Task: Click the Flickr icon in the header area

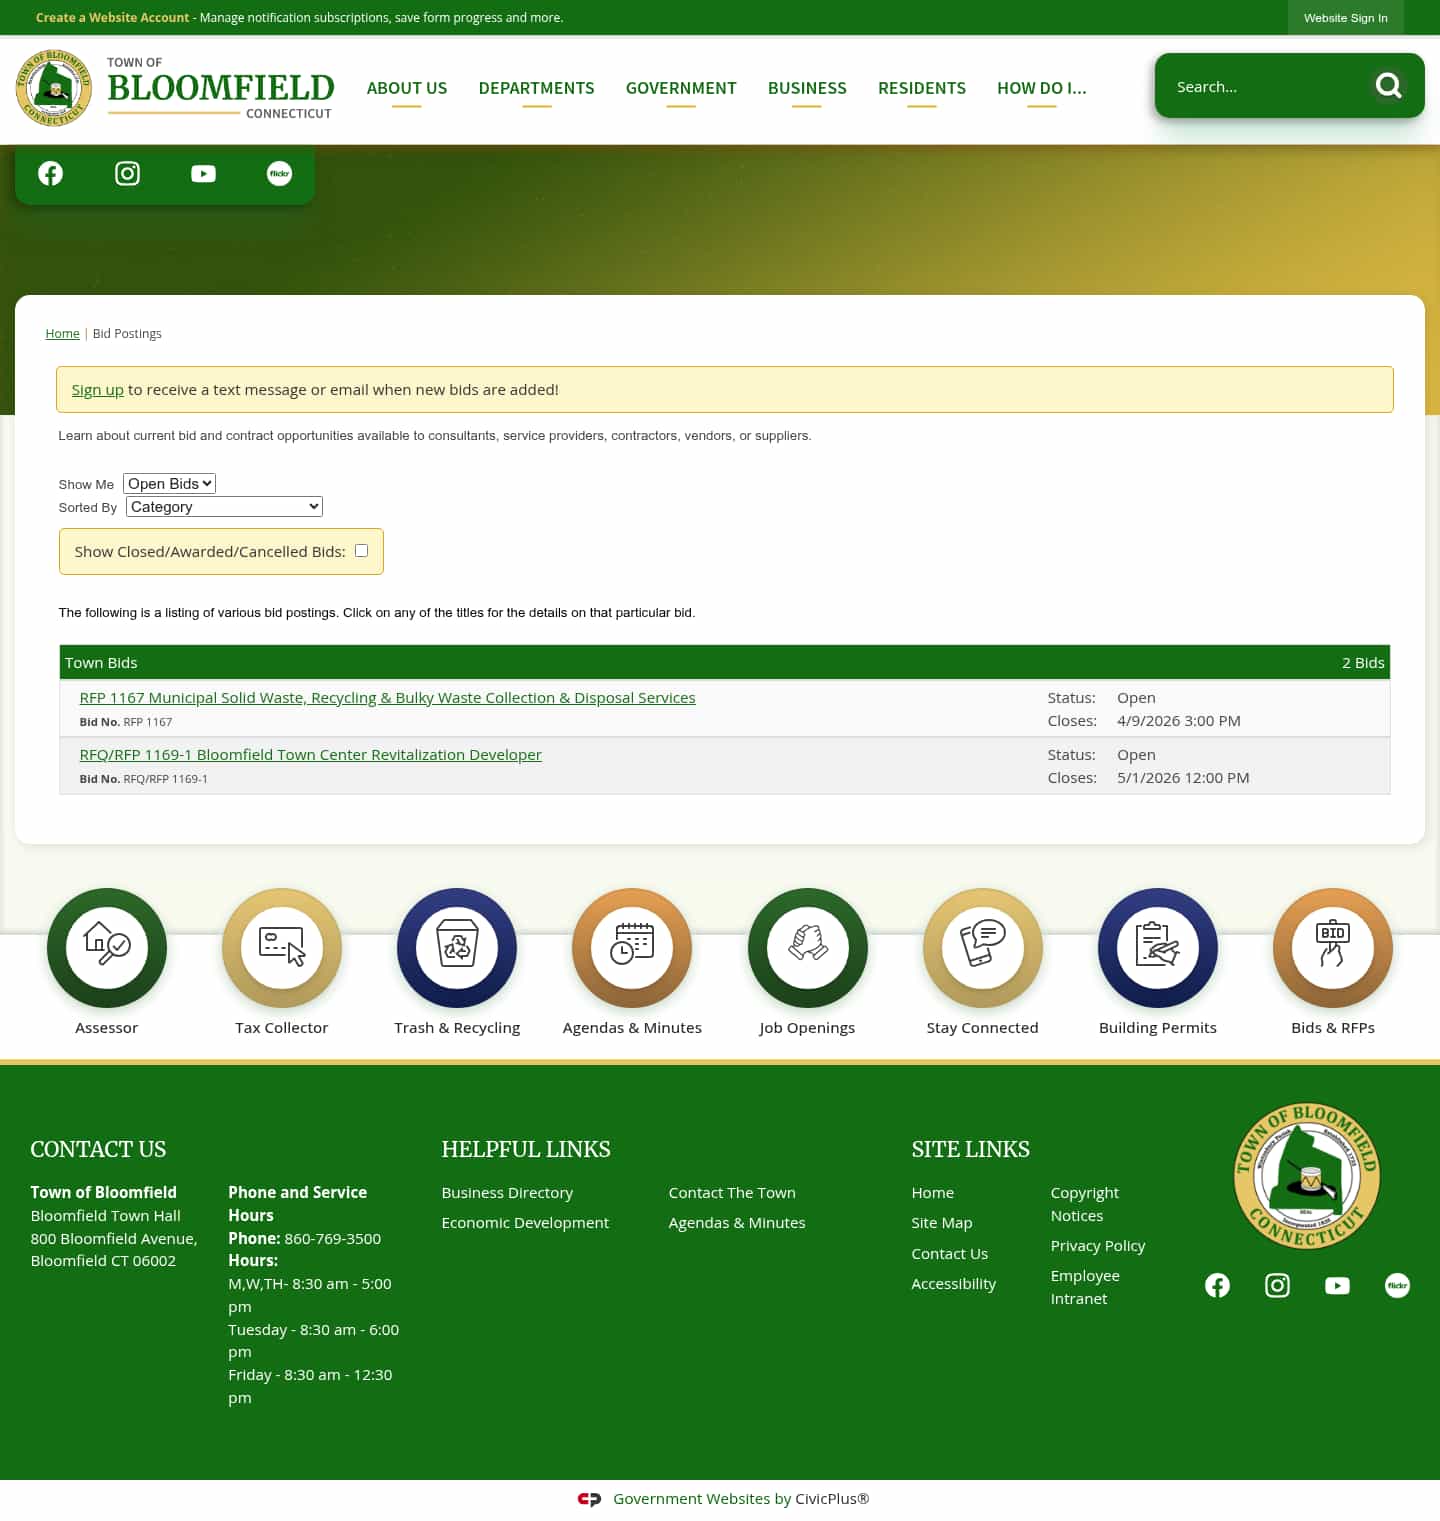Action: pos(278,173)
